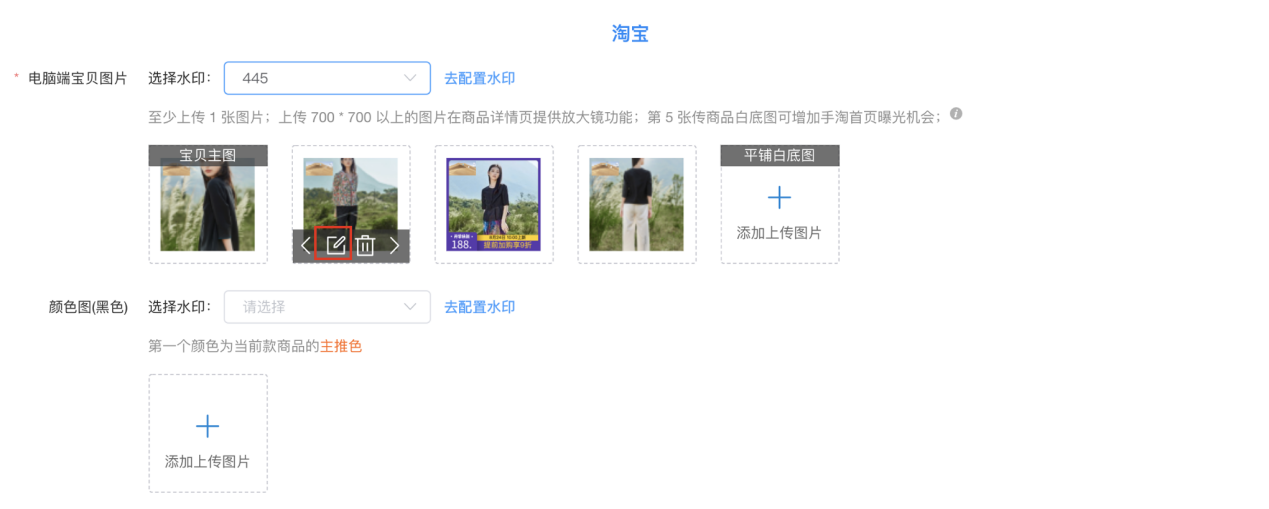Show info tooltip icon after upload hint

pyautogui.click(x=956, y=114)
